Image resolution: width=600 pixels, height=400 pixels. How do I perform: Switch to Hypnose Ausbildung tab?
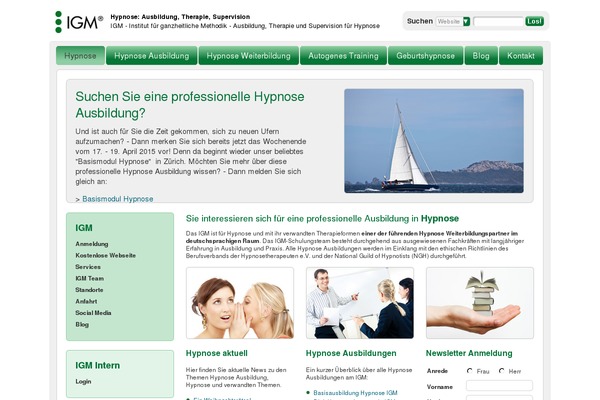tap(152, 56)
